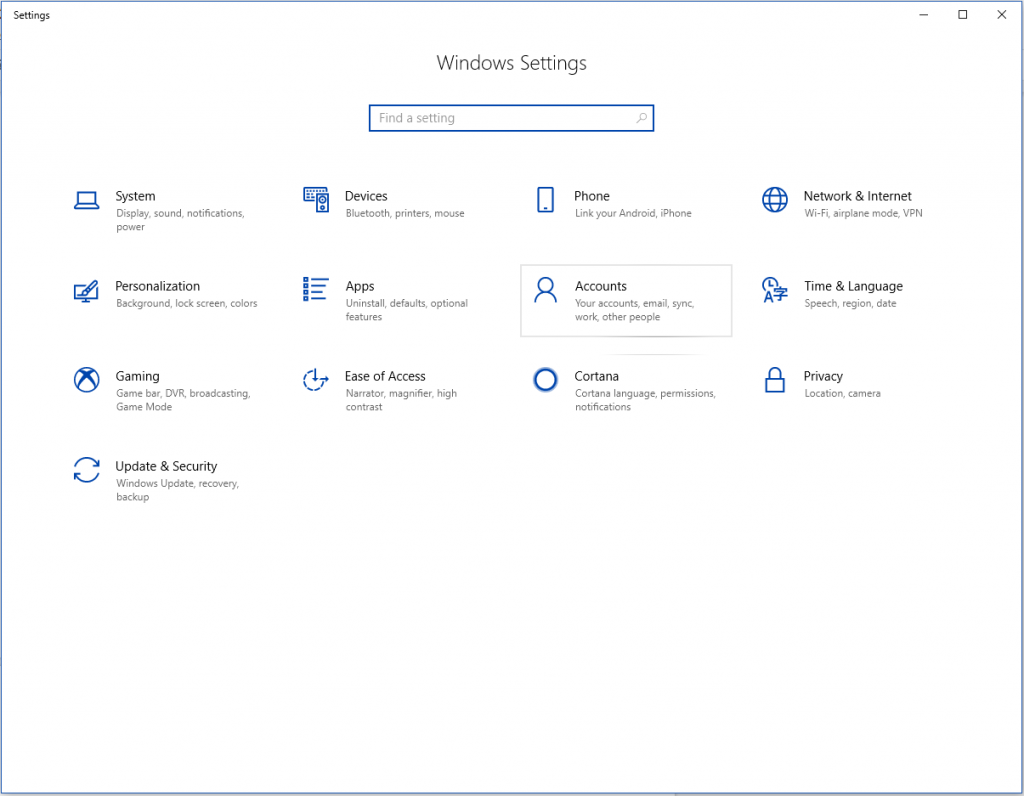This screenshot has width=1024, height=796.
Task: Click "Wi-Fi, airplane mode, VPN" text
Action: (863, 214)
